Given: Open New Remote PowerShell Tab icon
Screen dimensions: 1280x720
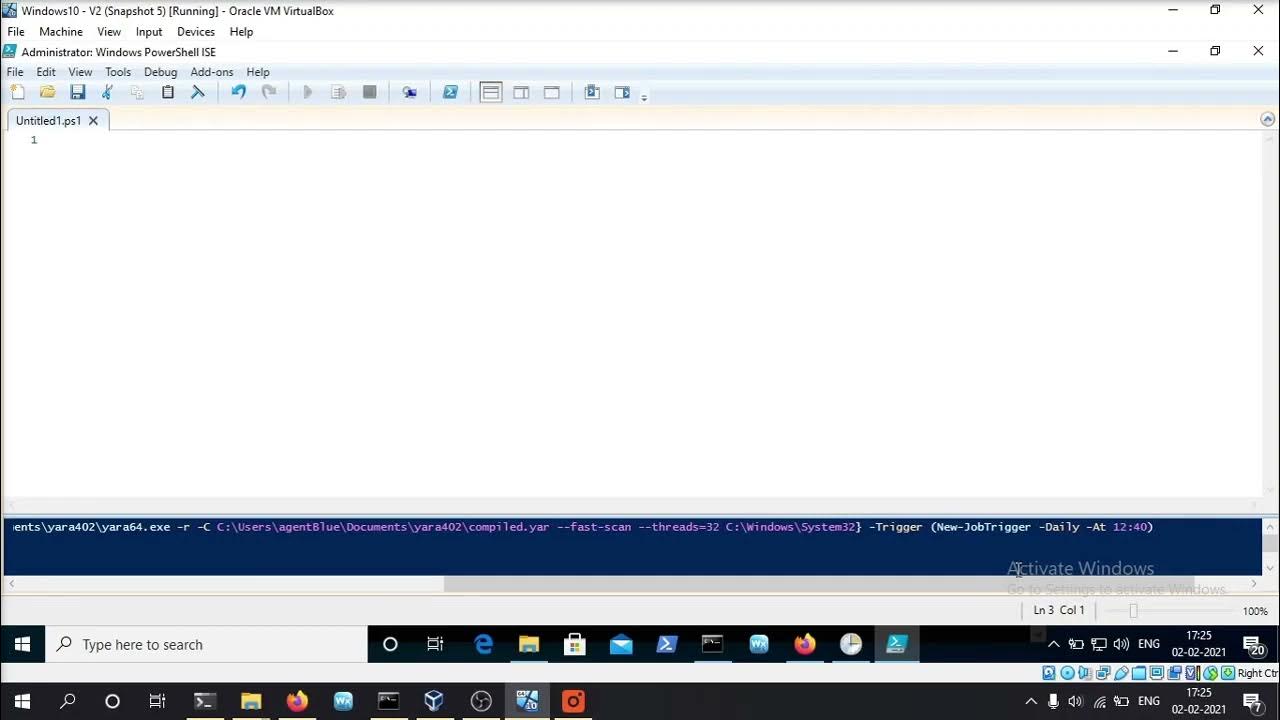Looking at the screenshot, I should (410, 92).
